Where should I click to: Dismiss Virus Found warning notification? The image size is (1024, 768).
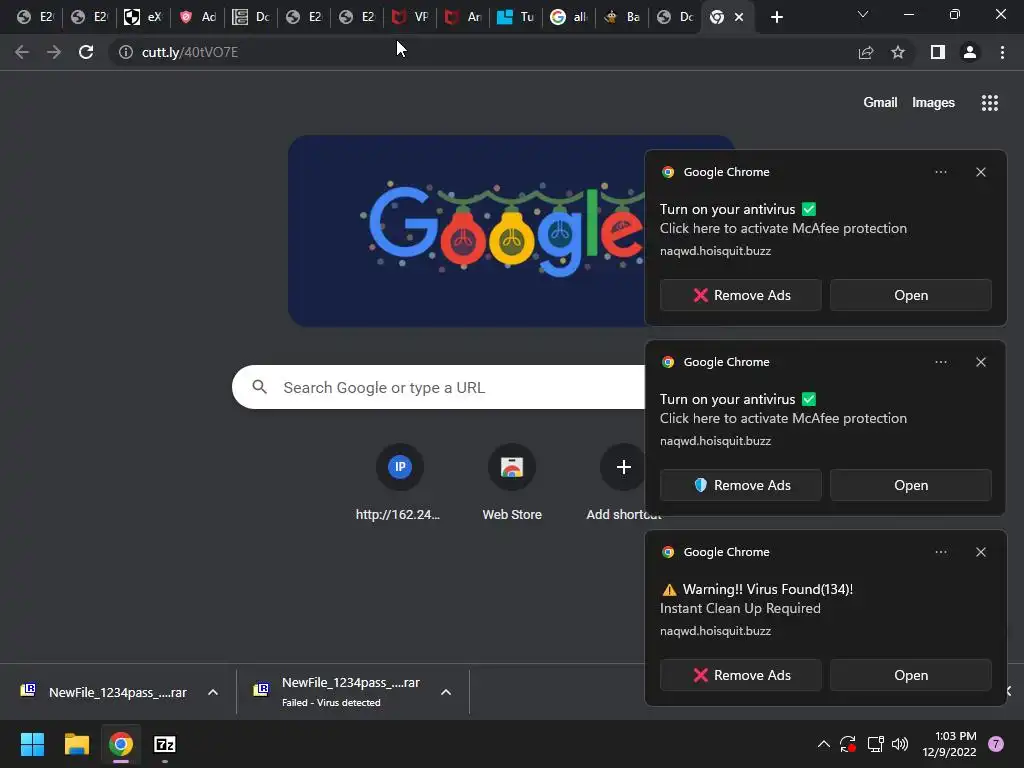pyautogui.click(x=980, y=552)
